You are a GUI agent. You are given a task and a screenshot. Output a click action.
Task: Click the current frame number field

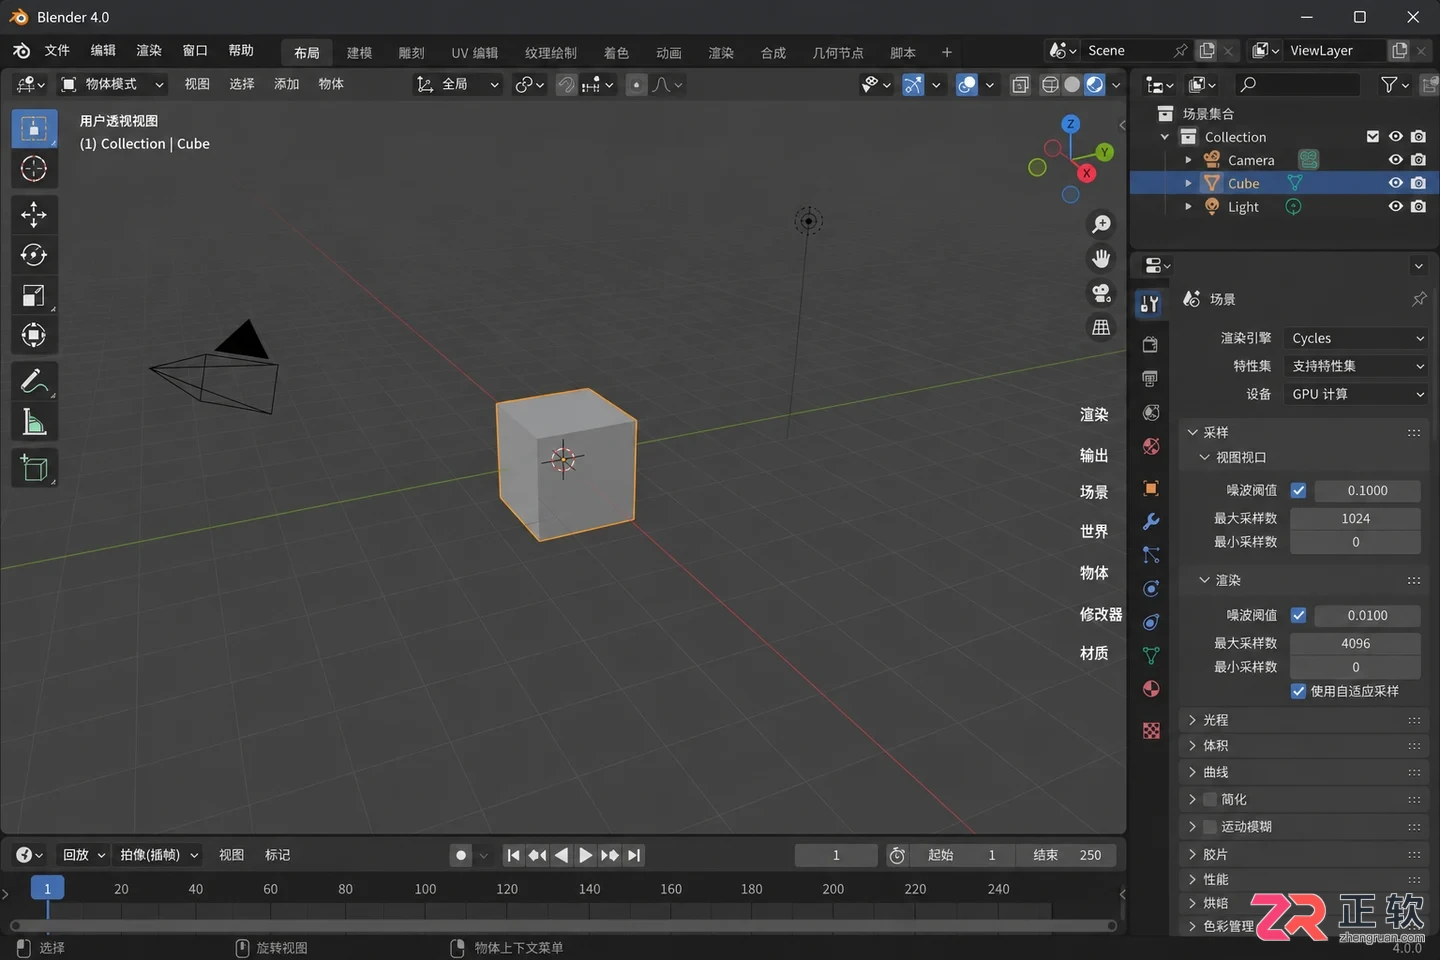836,855
